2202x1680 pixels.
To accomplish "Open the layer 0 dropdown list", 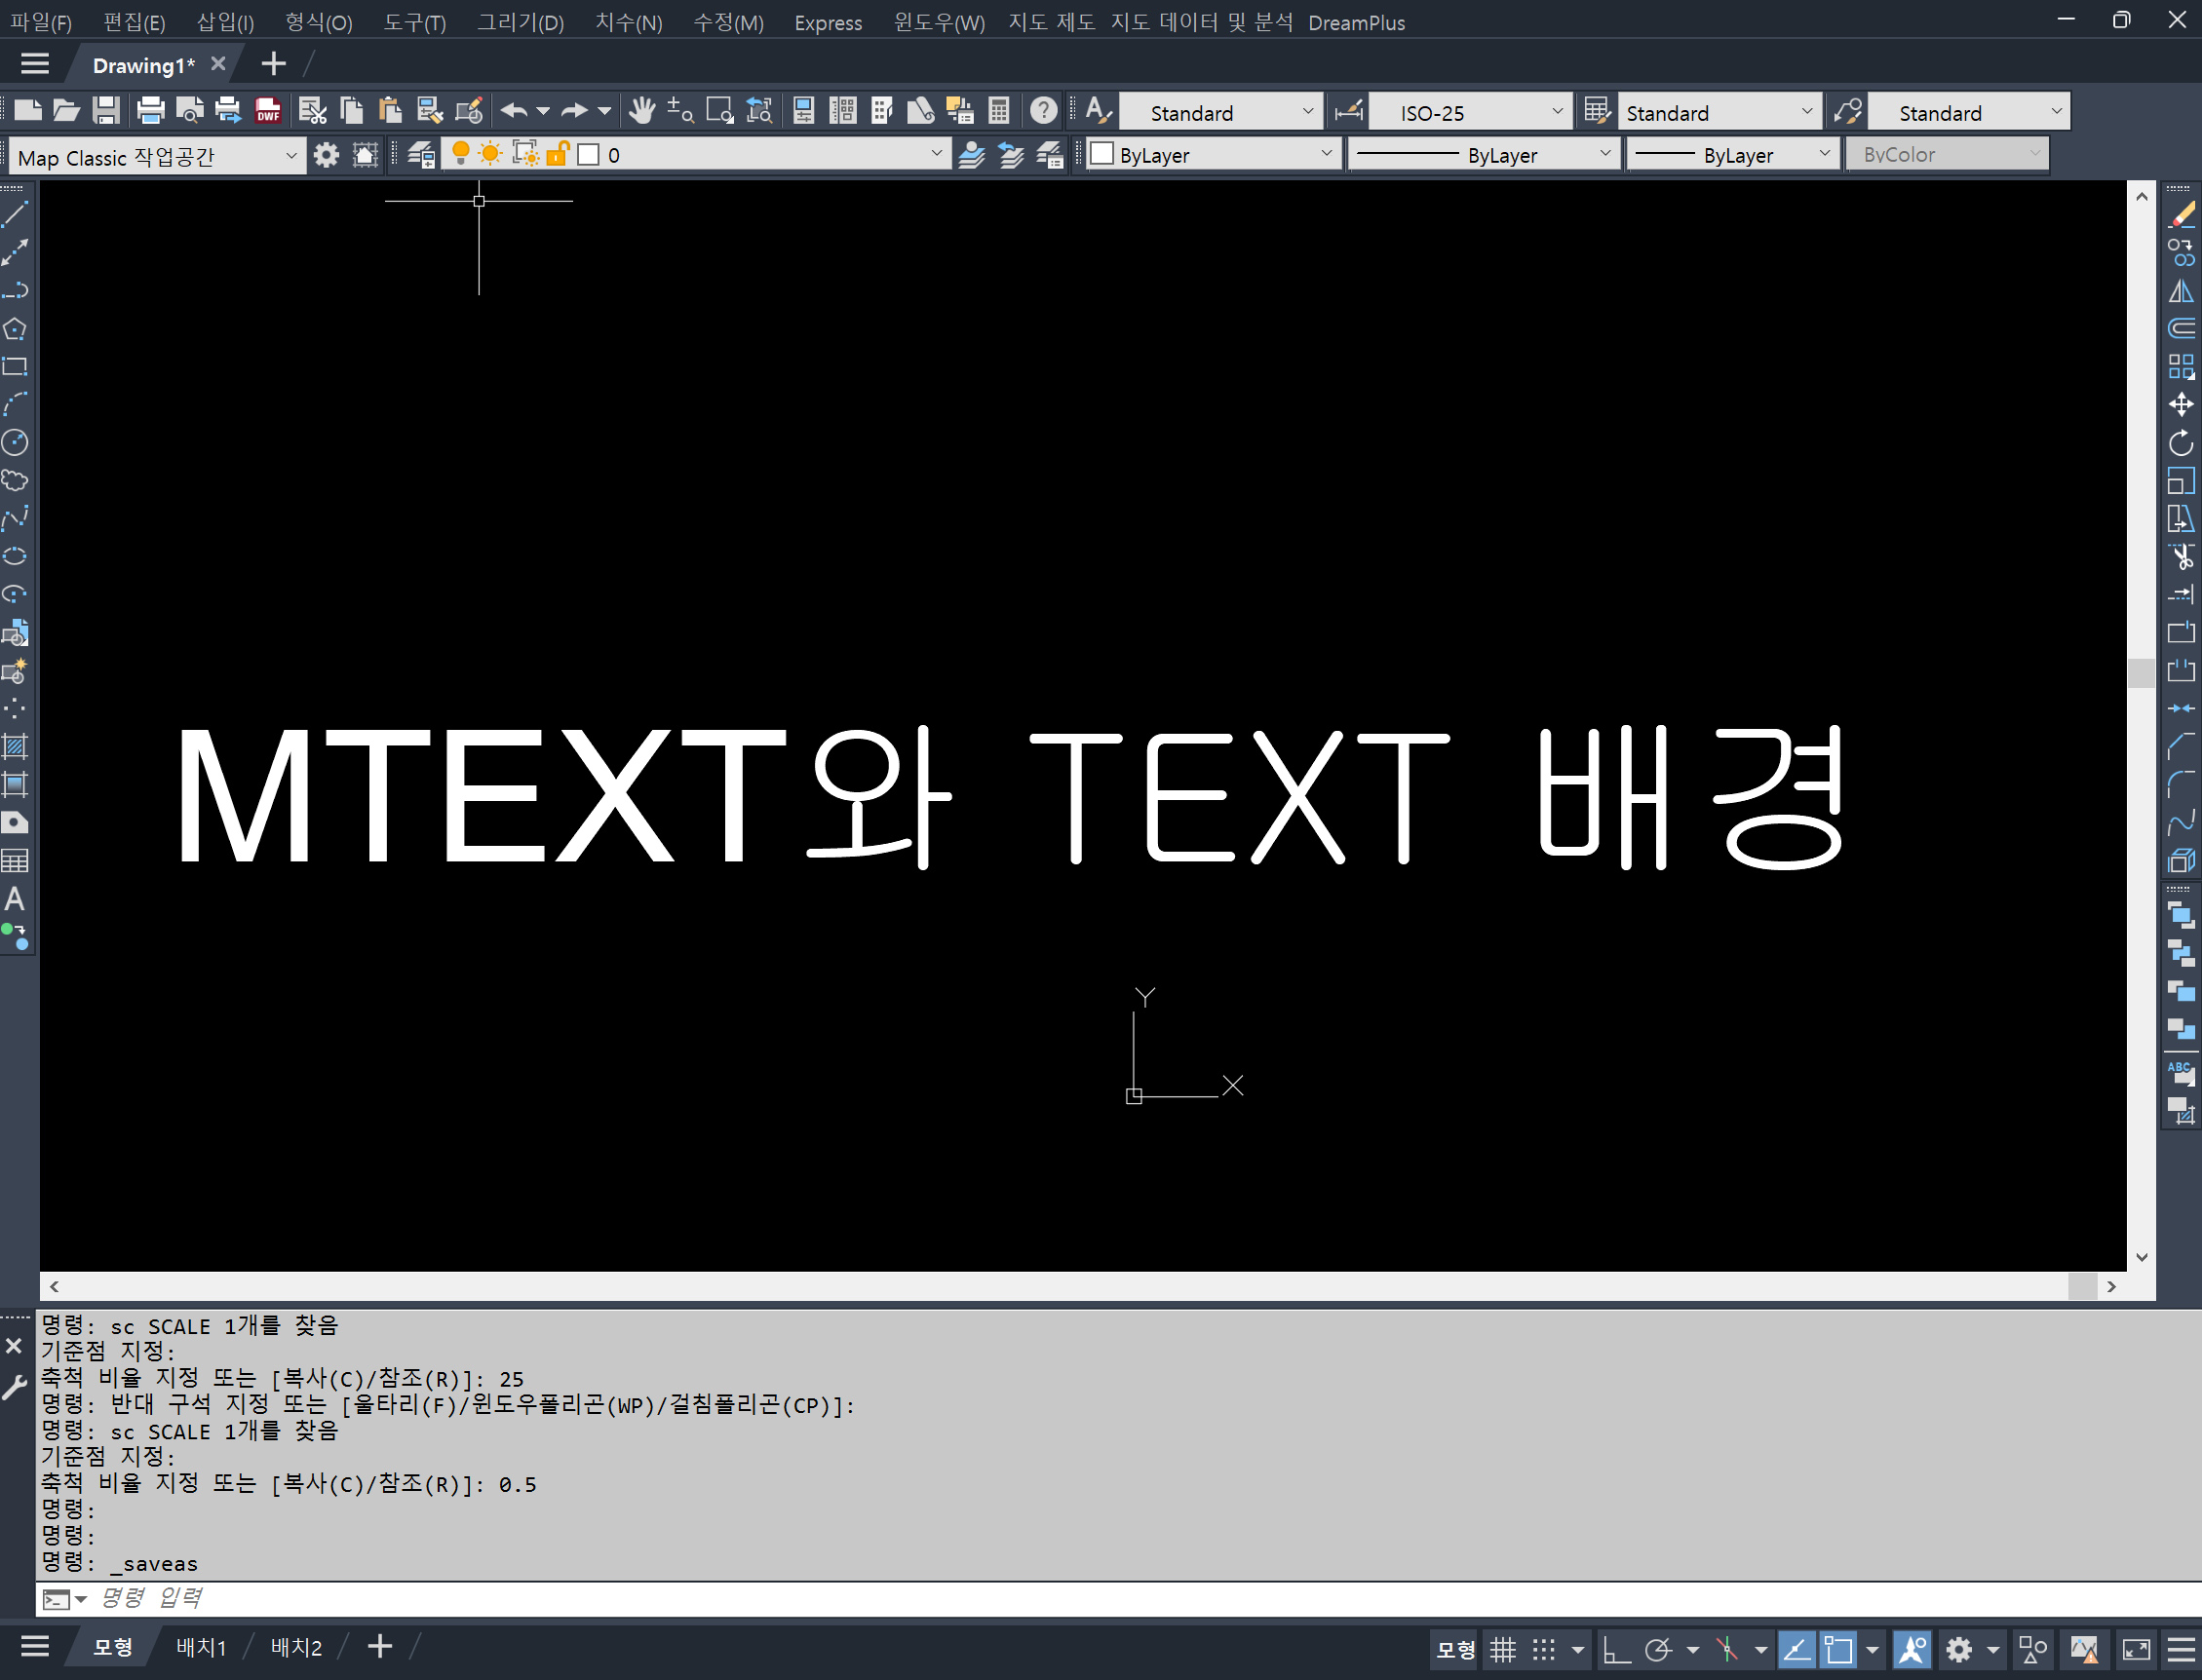I will click(x=696, y=155).
